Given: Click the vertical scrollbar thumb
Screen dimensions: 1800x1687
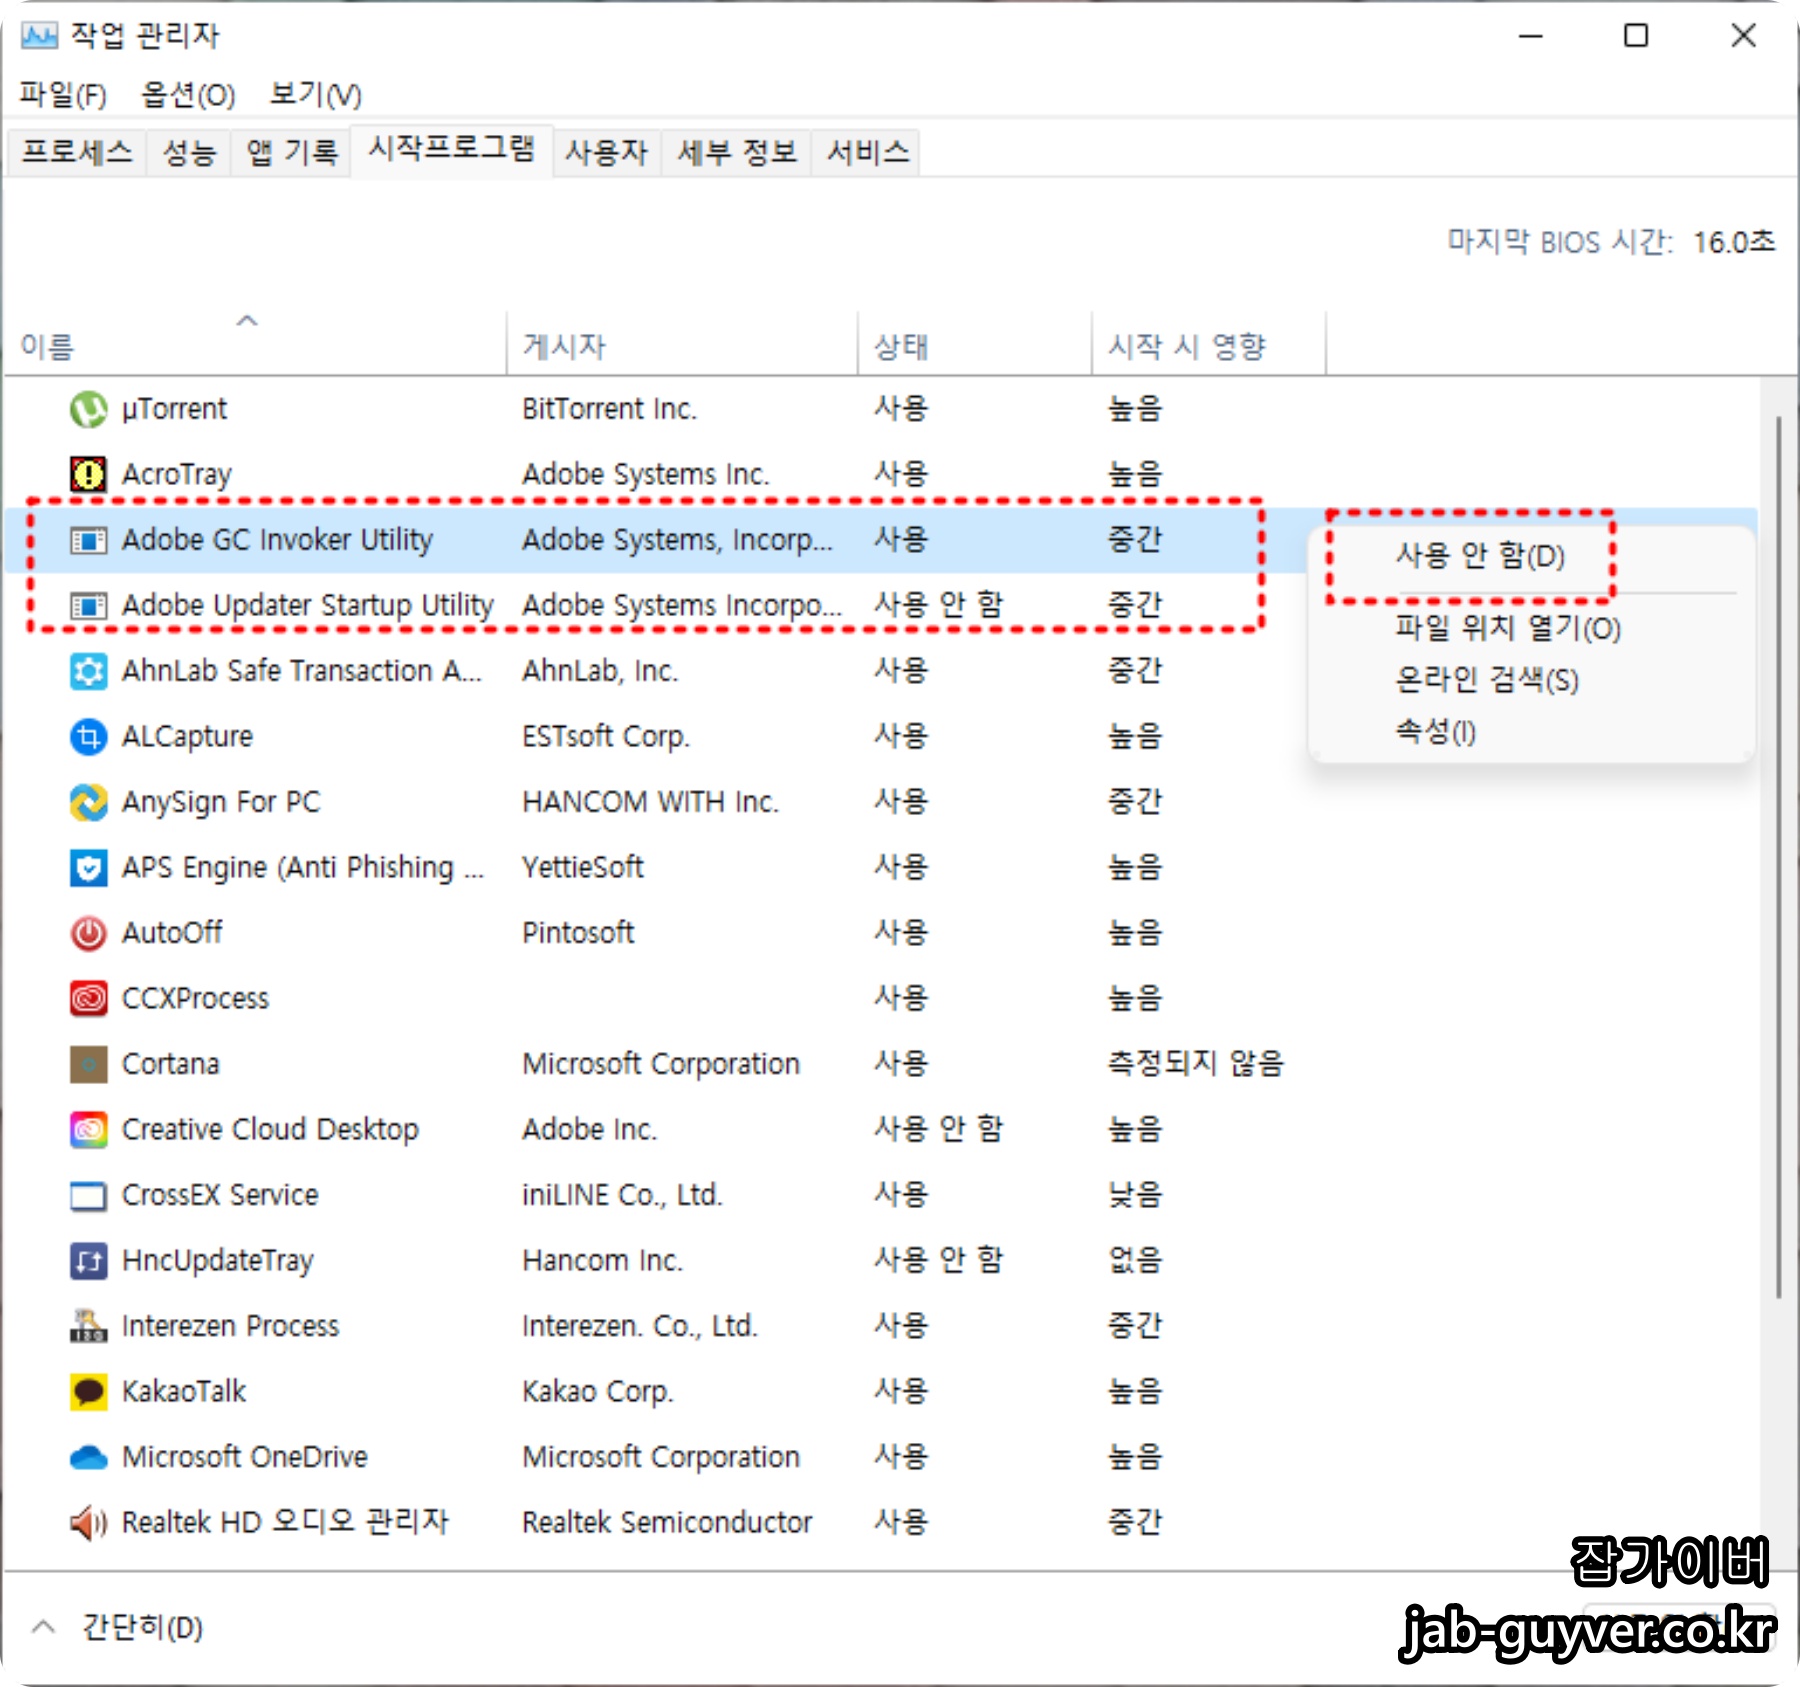Looking at the screenshot, I should click(1778, 858).
